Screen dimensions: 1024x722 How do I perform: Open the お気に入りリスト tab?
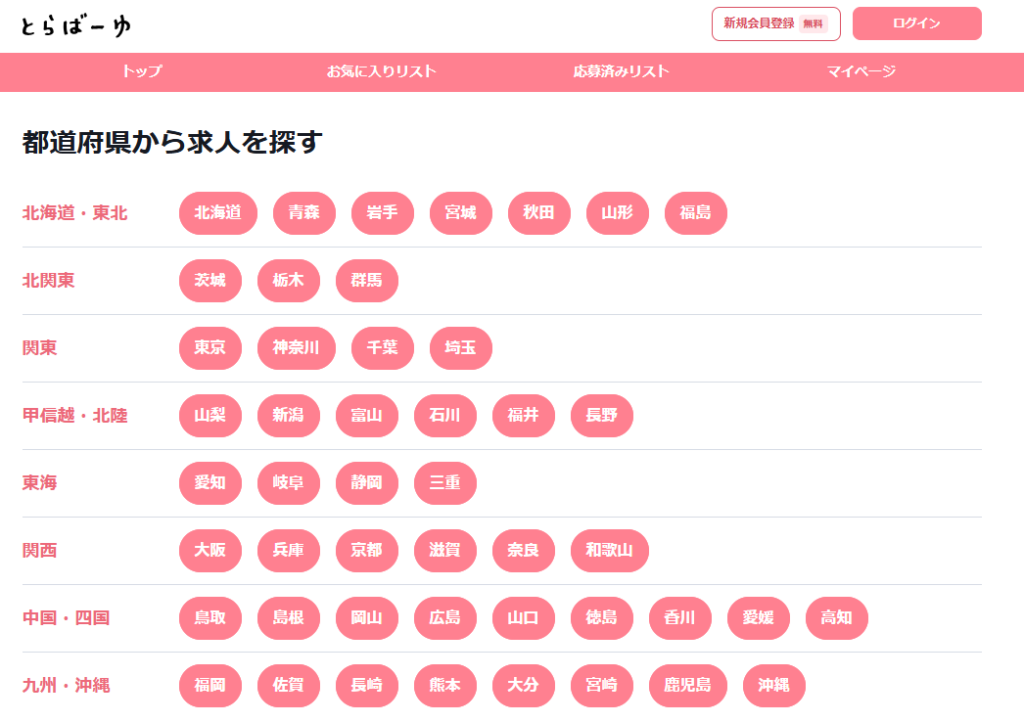381,71
